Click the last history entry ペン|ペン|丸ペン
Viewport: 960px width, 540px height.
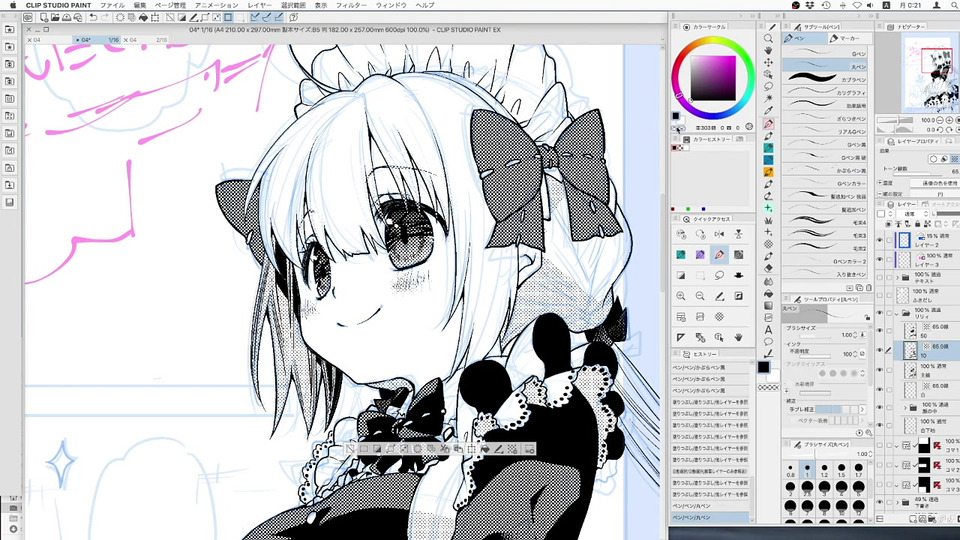710,518
